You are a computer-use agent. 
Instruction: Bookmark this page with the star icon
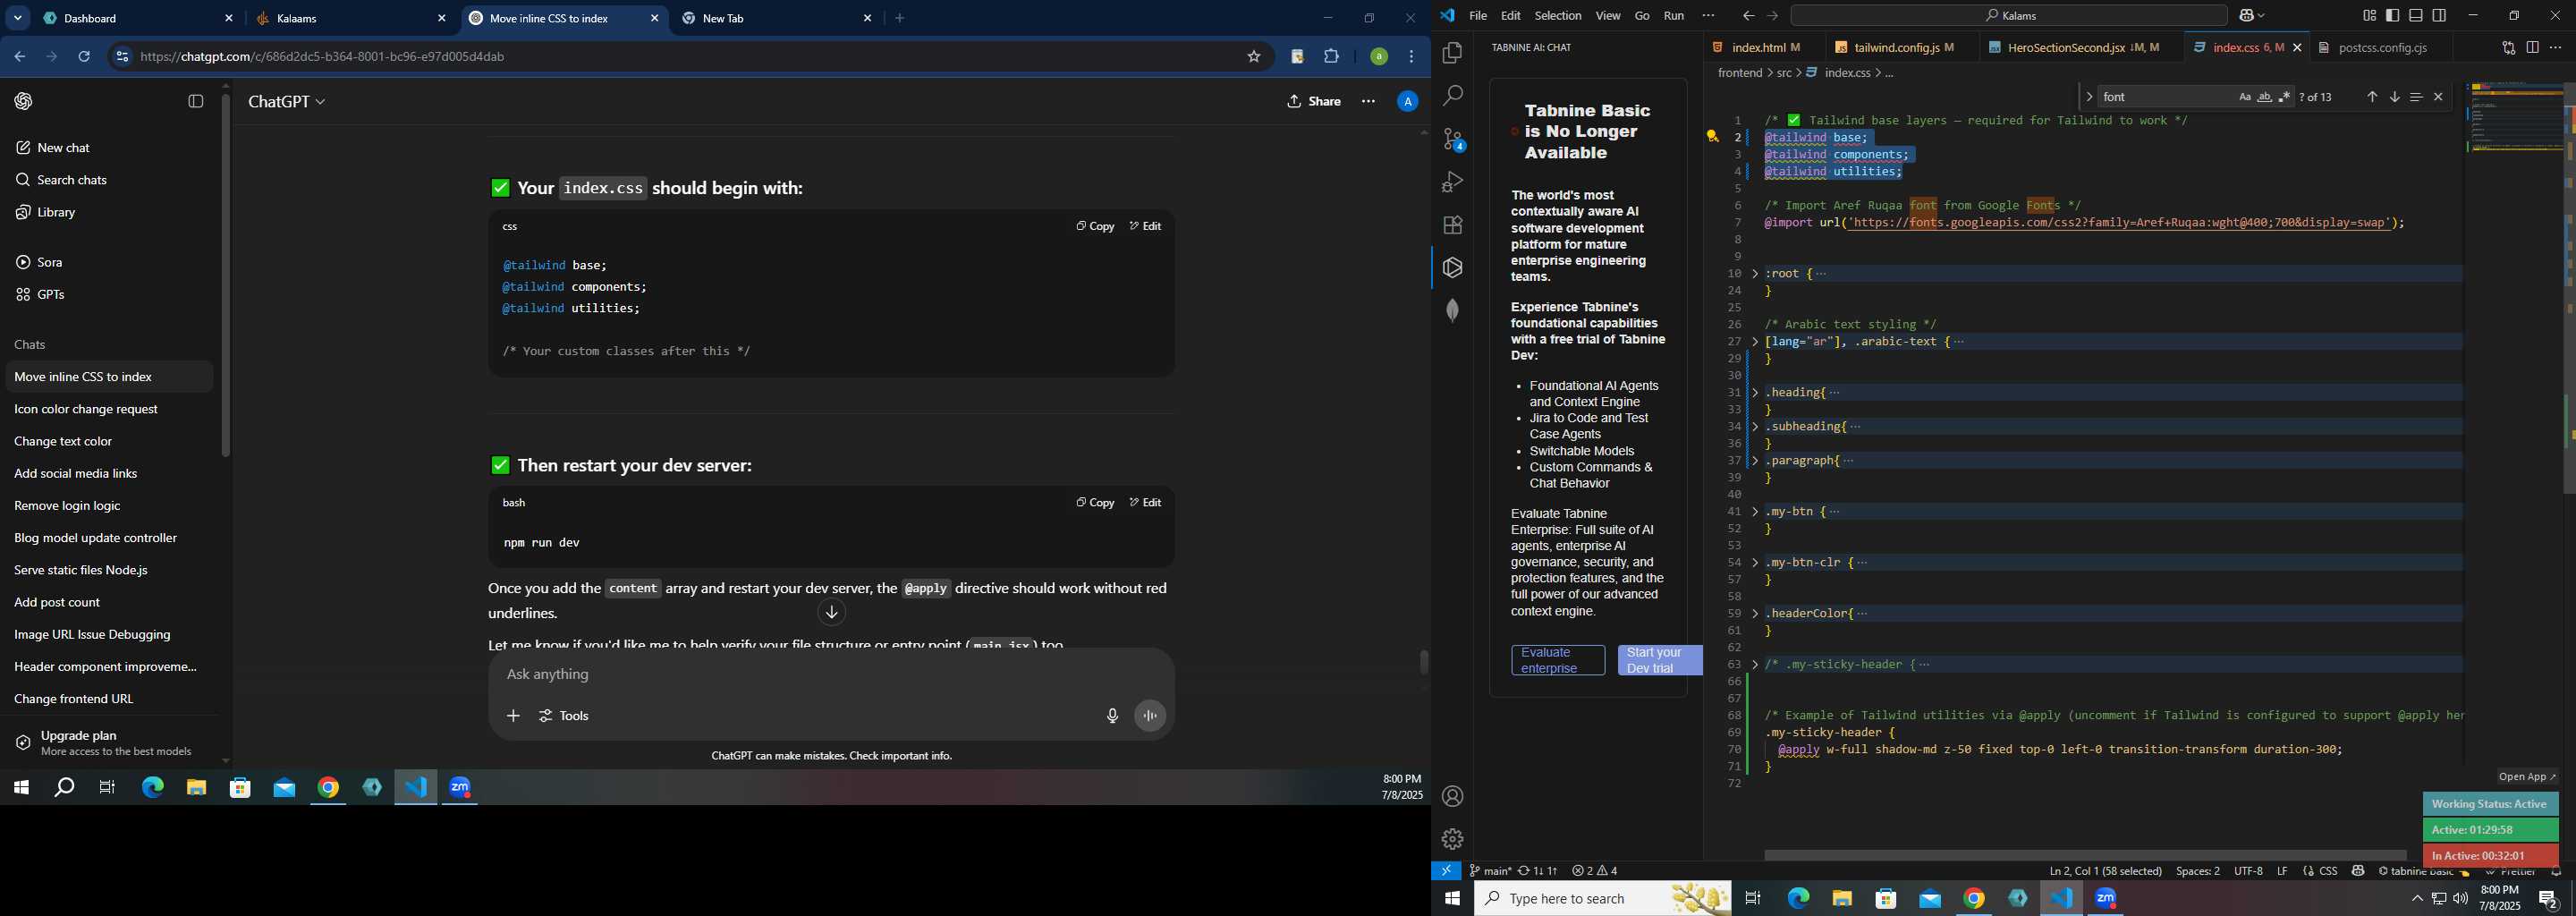click(x=1253, y=57)
